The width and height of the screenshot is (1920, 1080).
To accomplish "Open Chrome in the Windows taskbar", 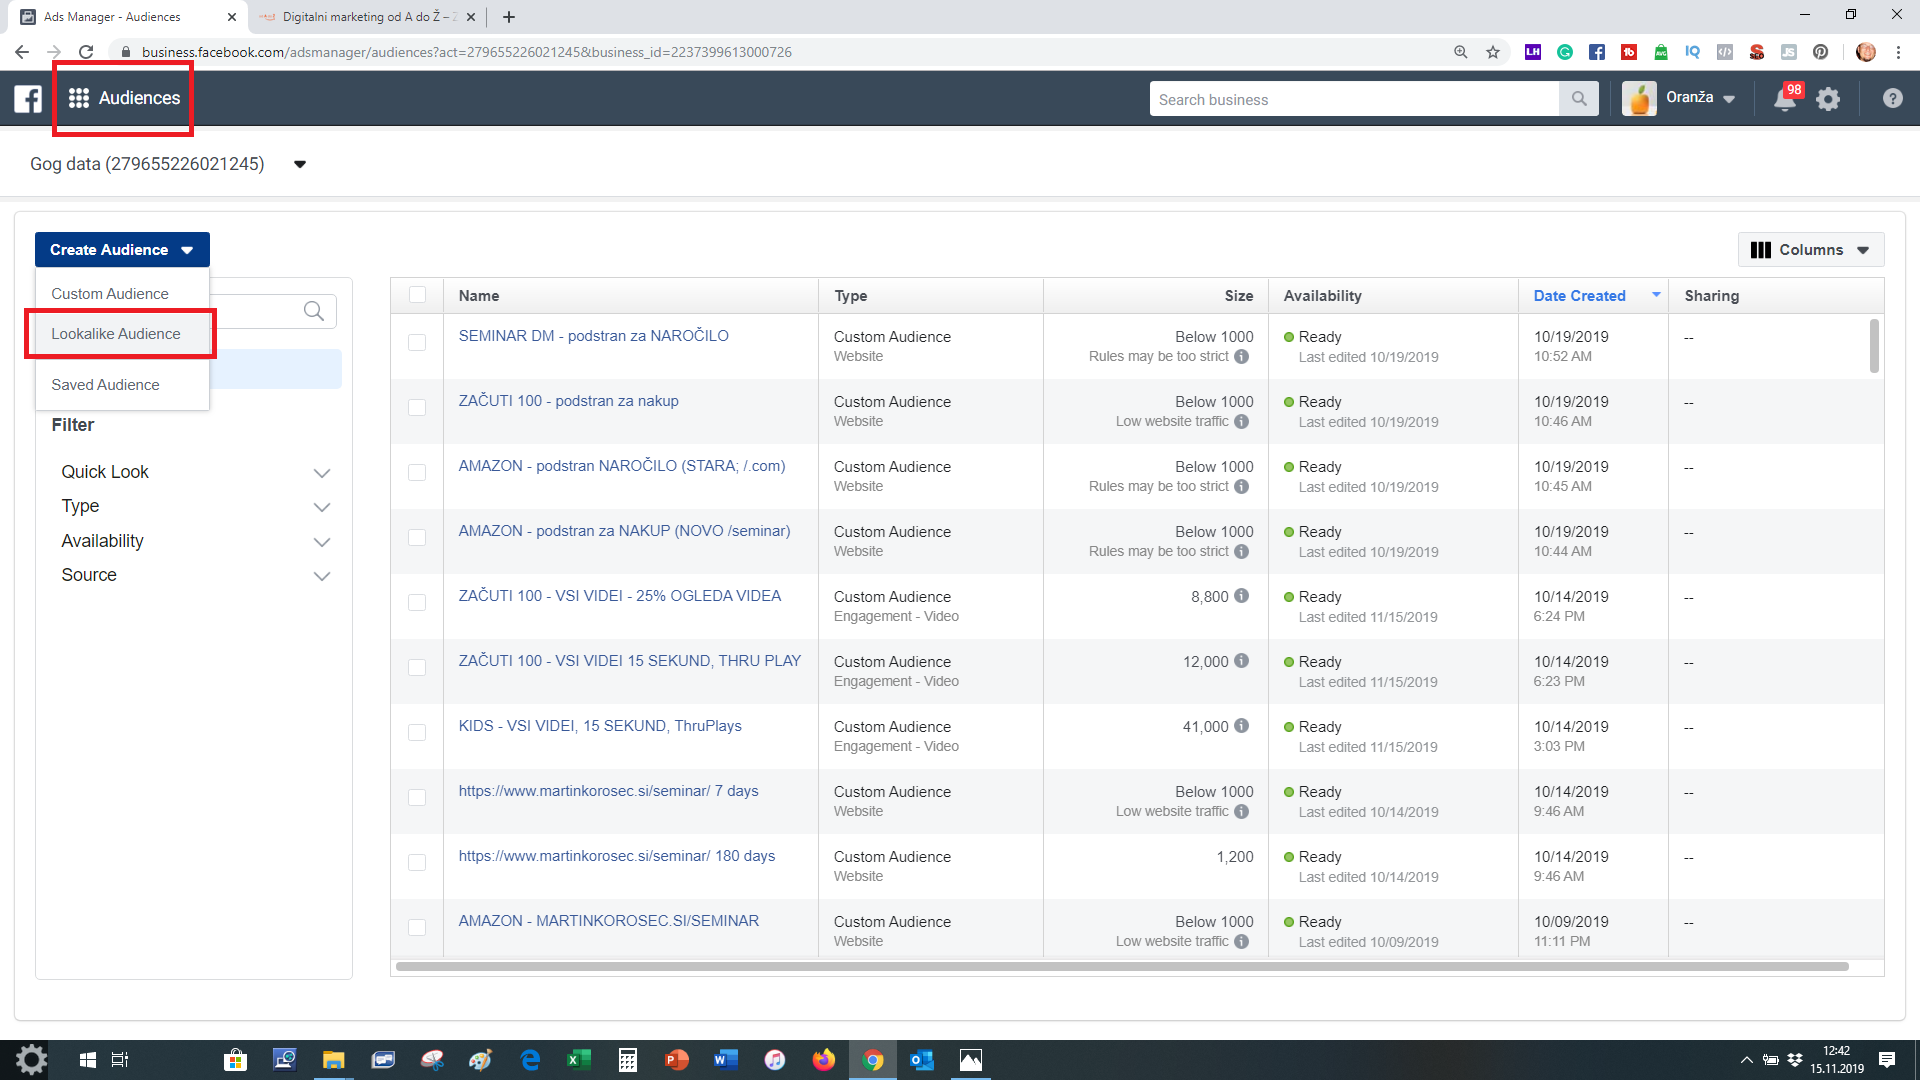I will pos(873,1060).
